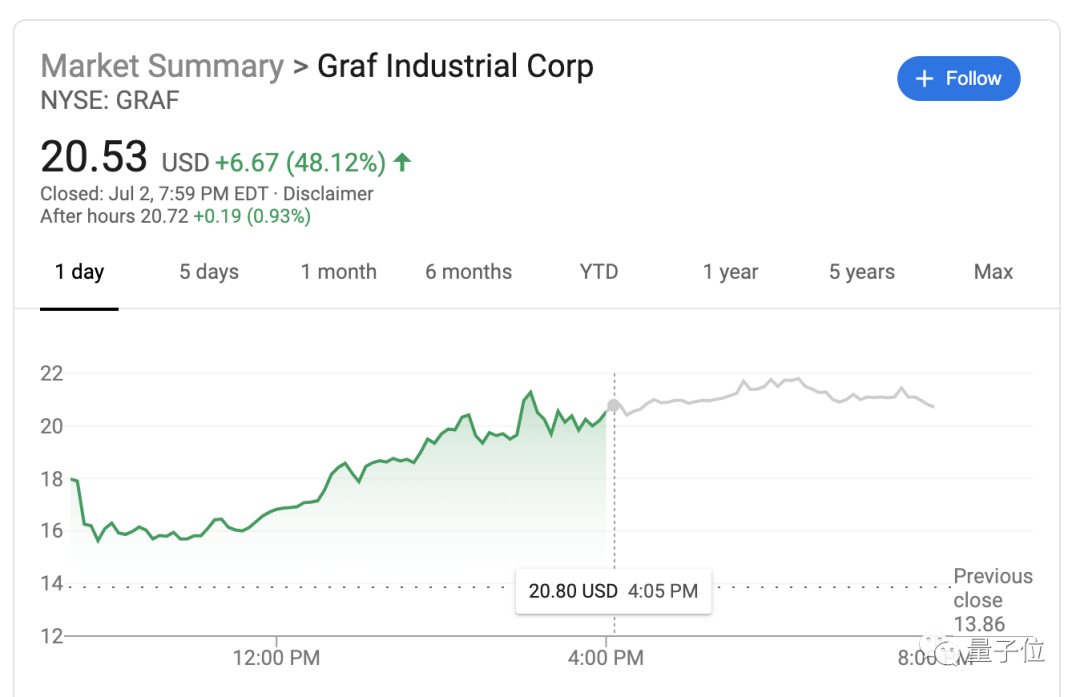Image resolution: width=1080 pixels, height=697 pixels.
Task: Select the YTD tab
Action: click(599, 272)
